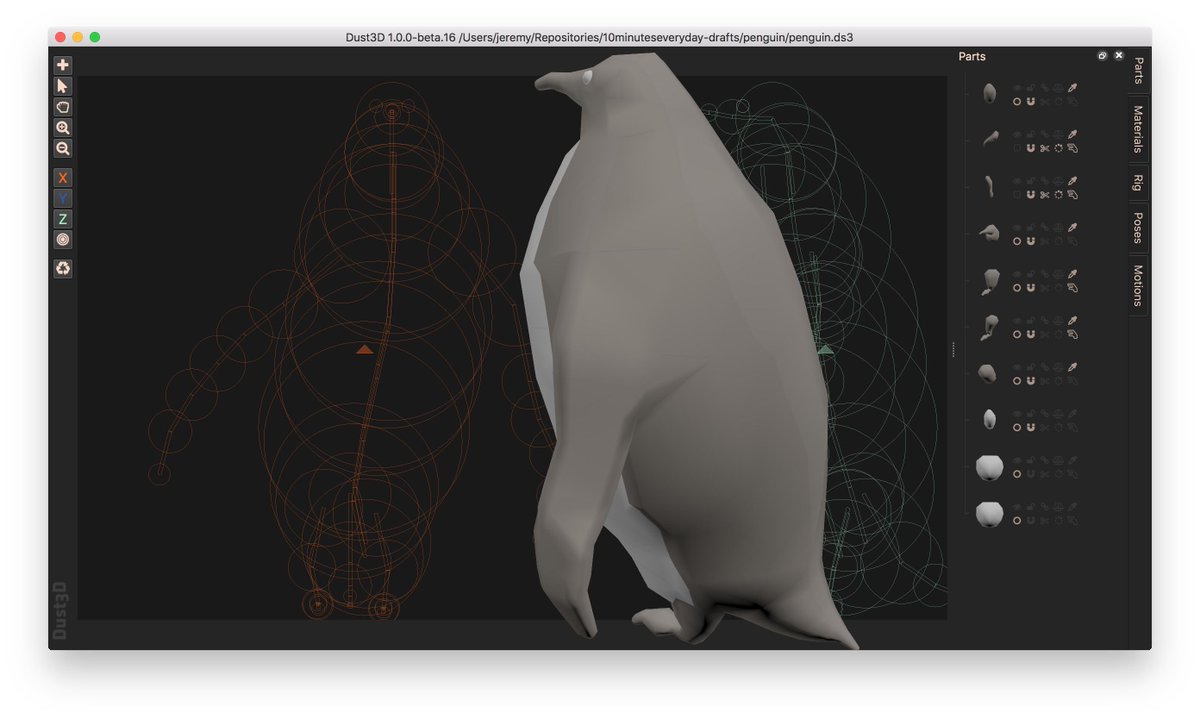1200x719 pixels.
Task: Toggle eye visibility on fifth part row
Action: (x=1017, y=274)
